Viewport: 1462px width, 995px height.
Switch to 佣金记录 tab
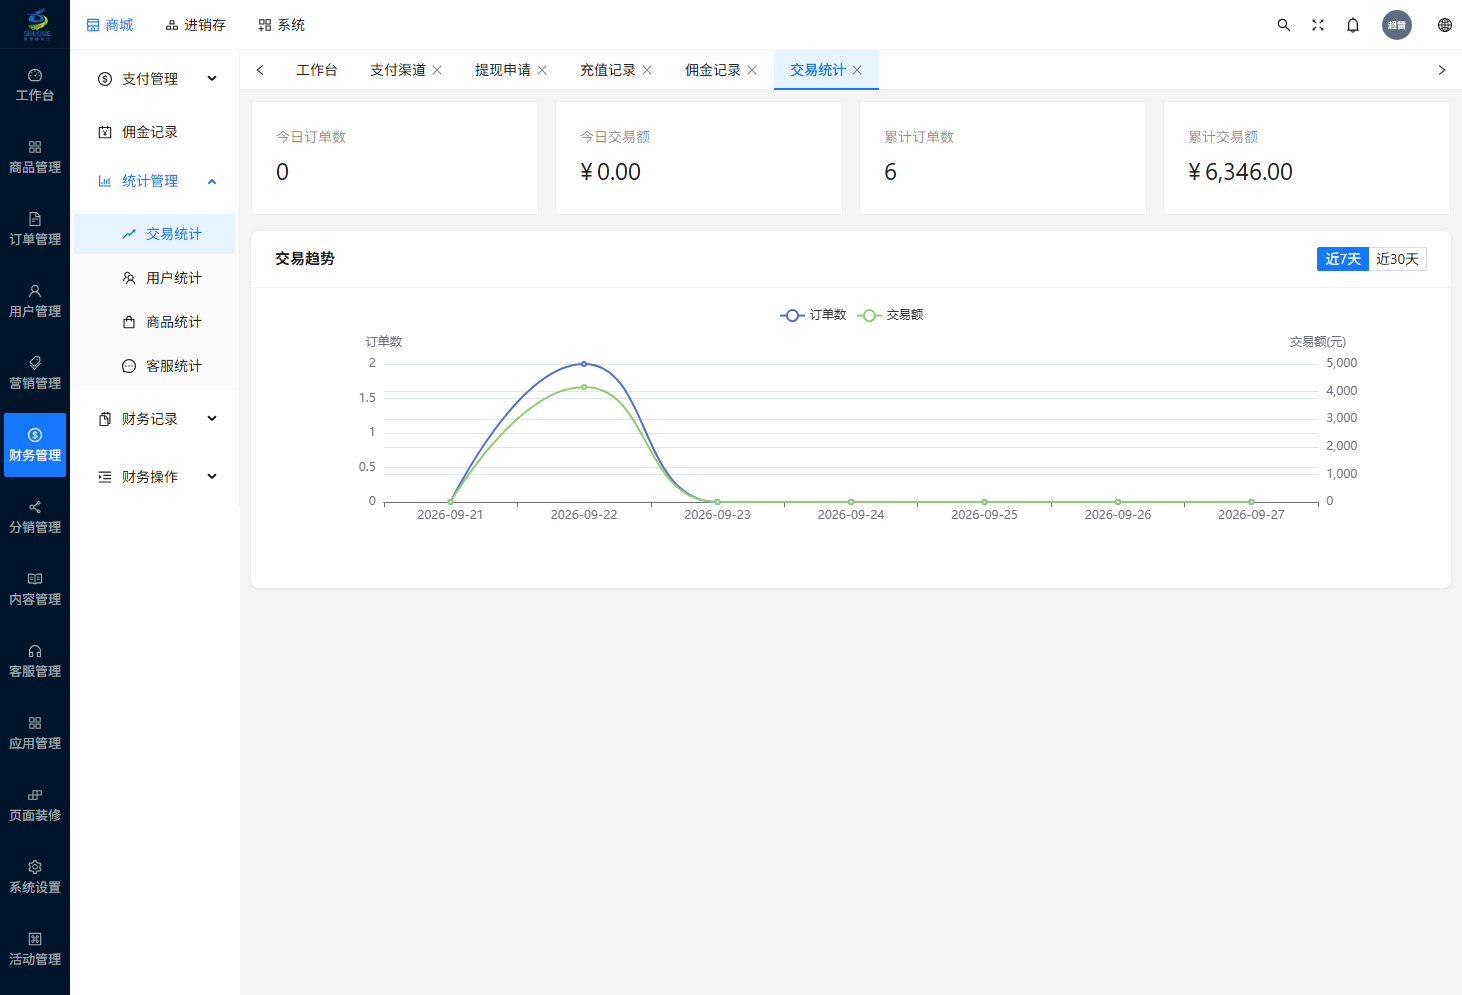[x=713, y=70]
